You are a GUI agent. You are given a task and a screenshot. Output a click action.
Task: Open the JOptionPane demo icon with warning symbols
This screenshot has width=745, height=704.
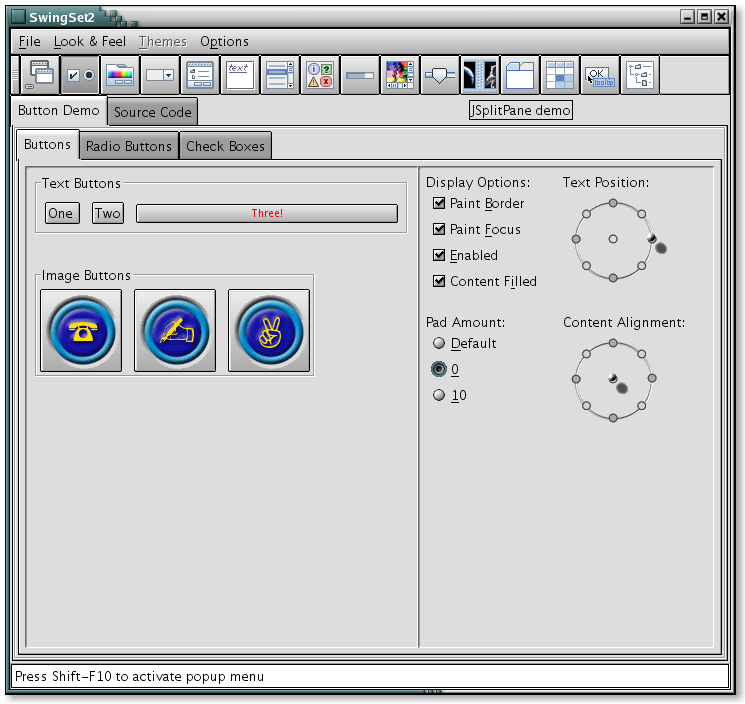click(x=320, y=75)
